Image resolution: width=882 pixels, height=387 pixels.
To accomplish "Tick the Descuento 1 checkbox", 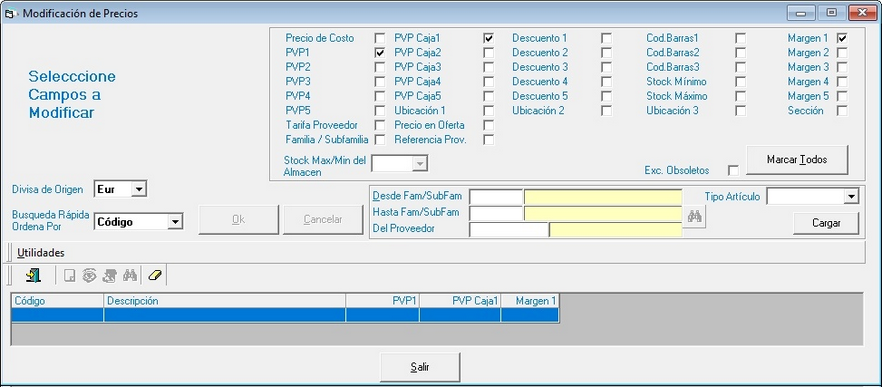I will (606, 38).
